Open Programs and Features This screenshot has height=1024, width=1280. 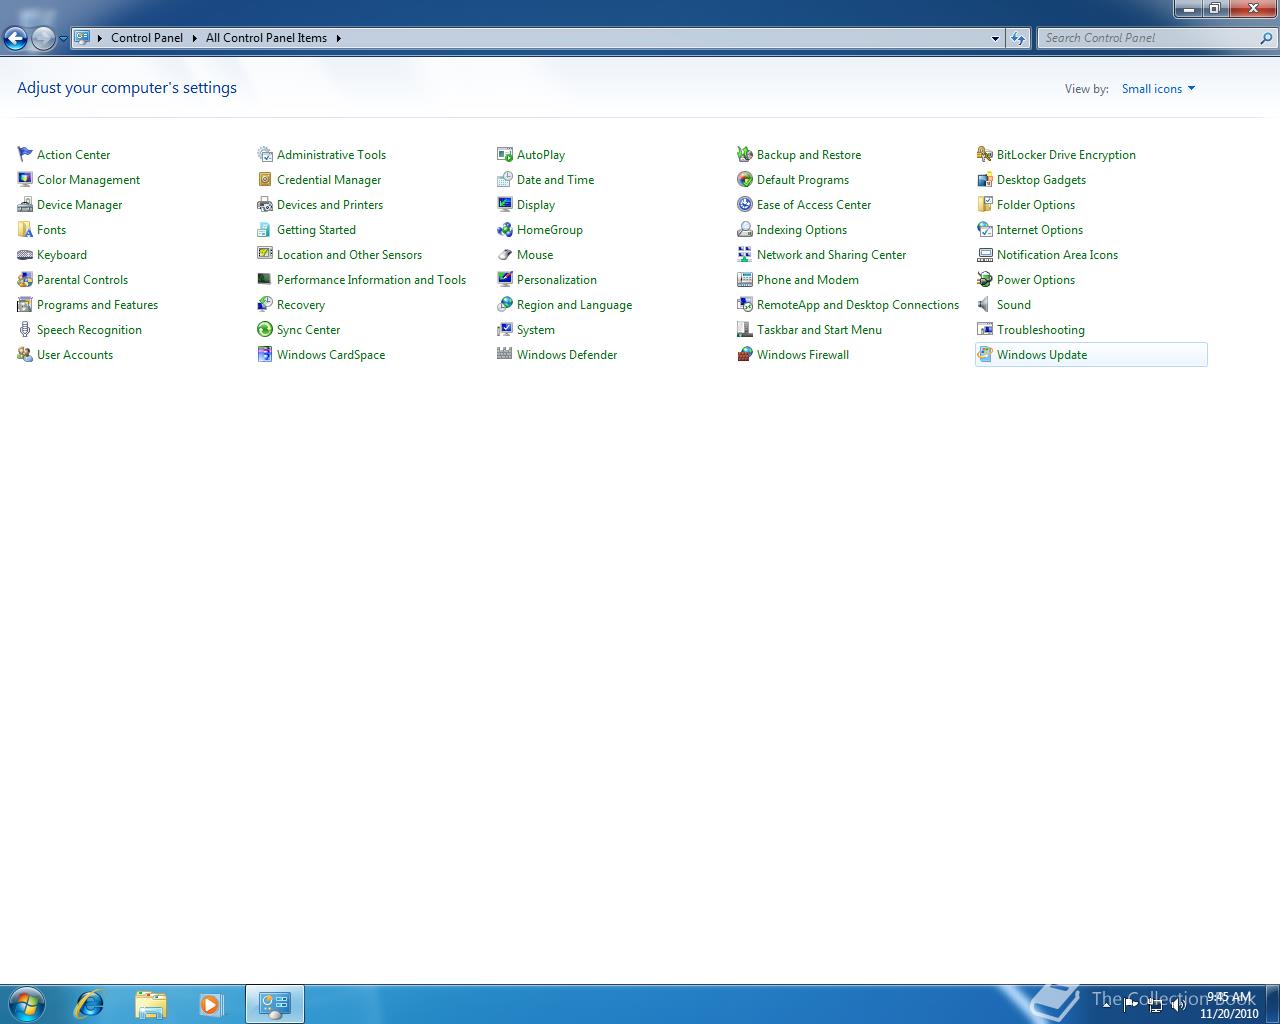click(x=97, y=305)
